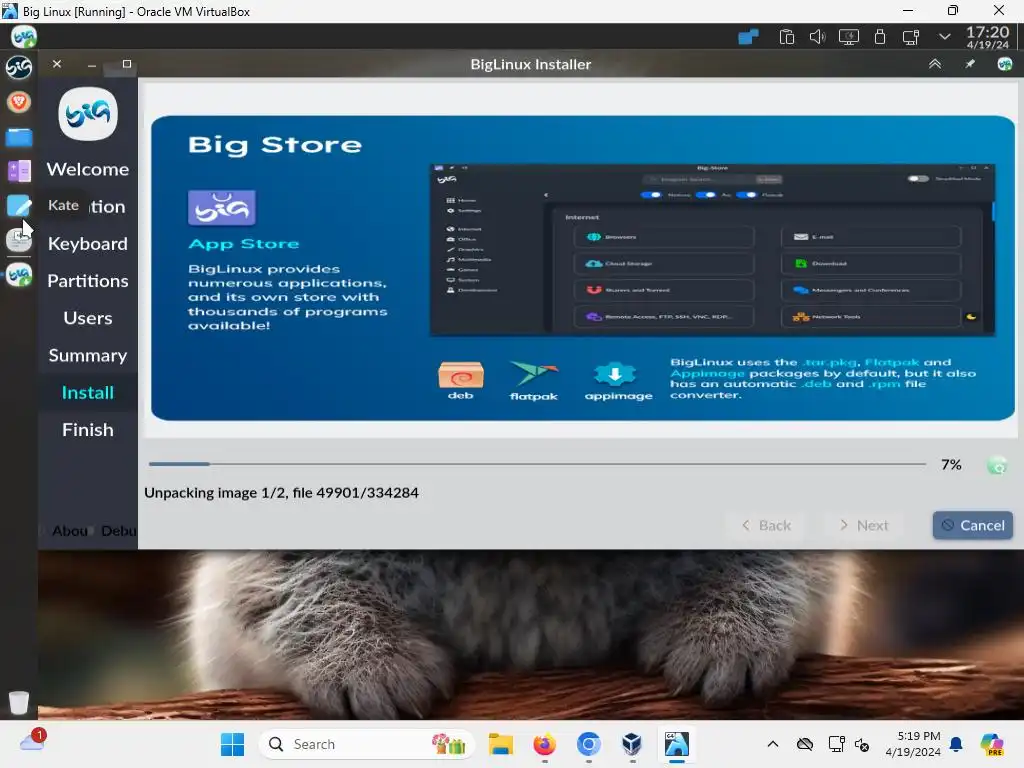
Task: Open the installer disk icon in dock
Action: [19, 240]
